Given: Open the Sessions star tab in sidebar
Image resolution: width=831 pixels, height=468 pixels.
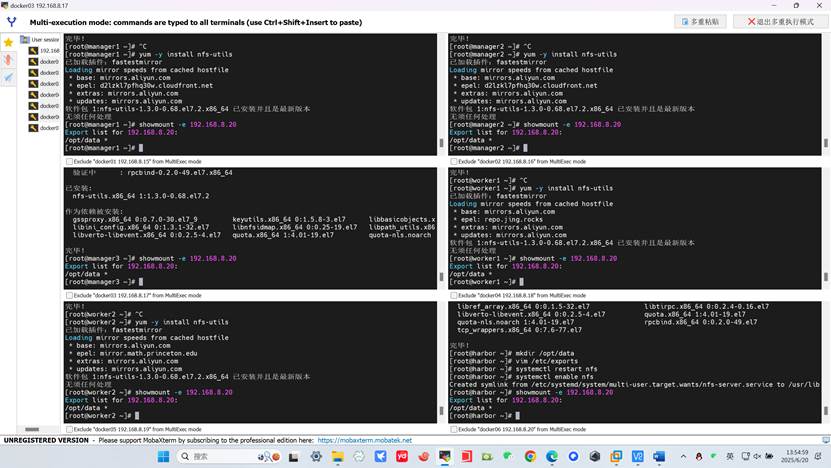Looking at the screenshot, I should pos(8,42).
